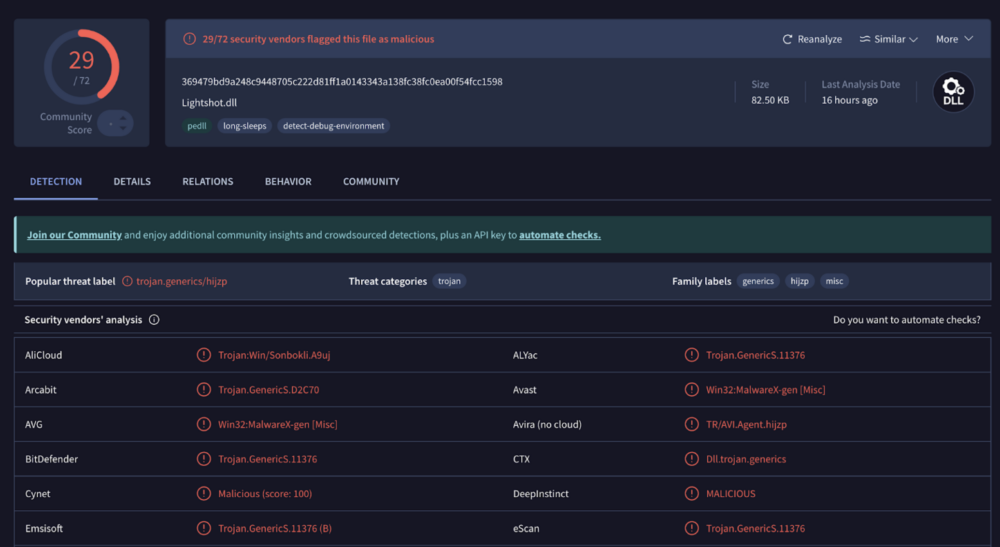Click the alert icon beside Avast's detection

pyautogui.click(x=691, y=390)
